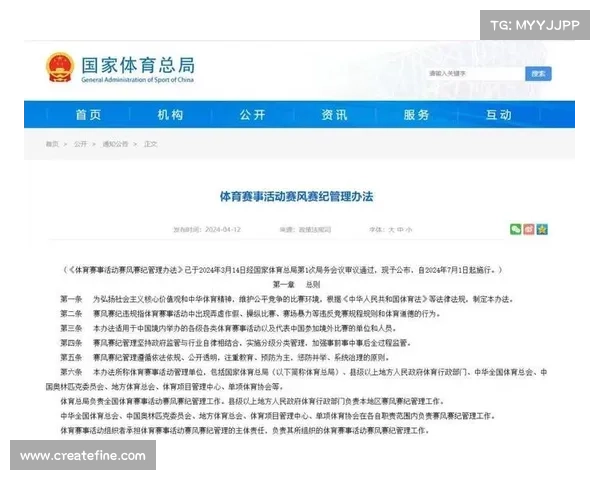Set font size to 小
Image resolution: width=600 pixels, height=480 pixels.
coord(409,230)
